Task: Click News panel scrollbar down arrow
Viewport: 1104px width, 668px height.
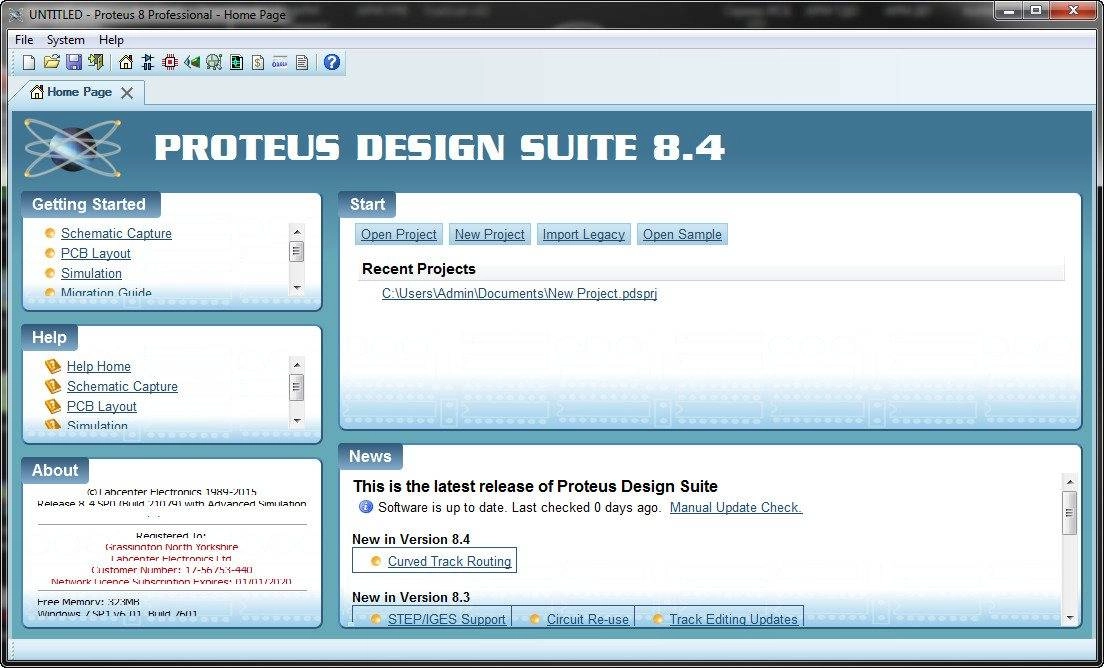Action: (x=1070, y=619)
